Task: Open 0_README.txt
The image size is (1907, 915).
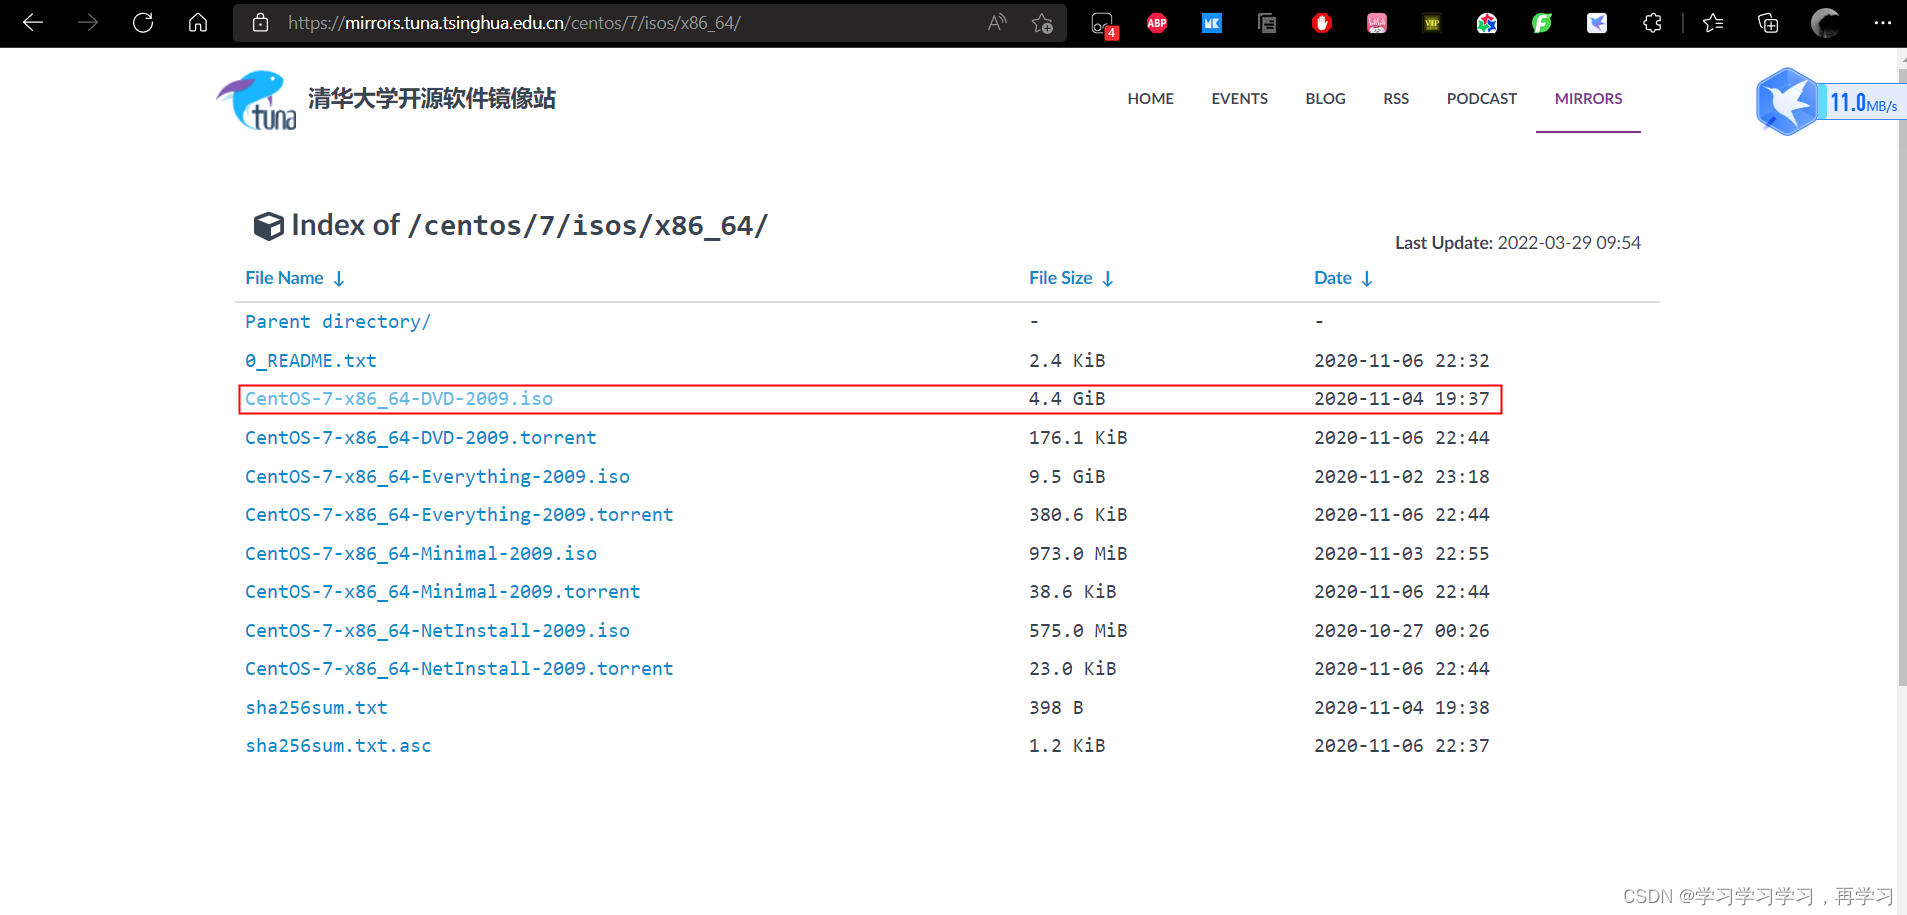Action: click(311, 361)
